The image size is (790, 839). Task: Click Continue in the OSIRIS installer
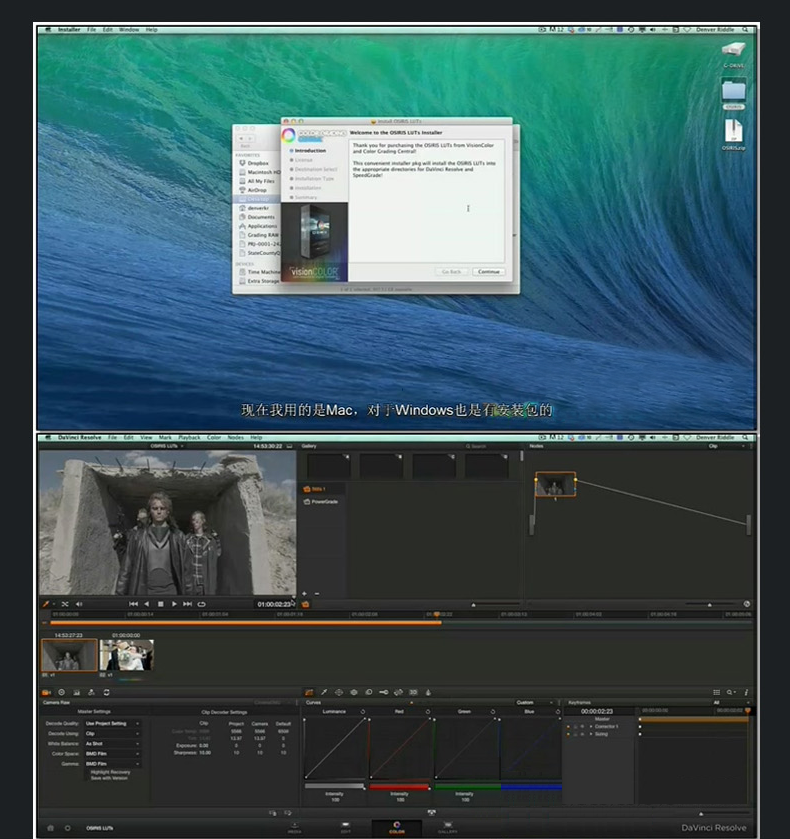tap(488, 272)
